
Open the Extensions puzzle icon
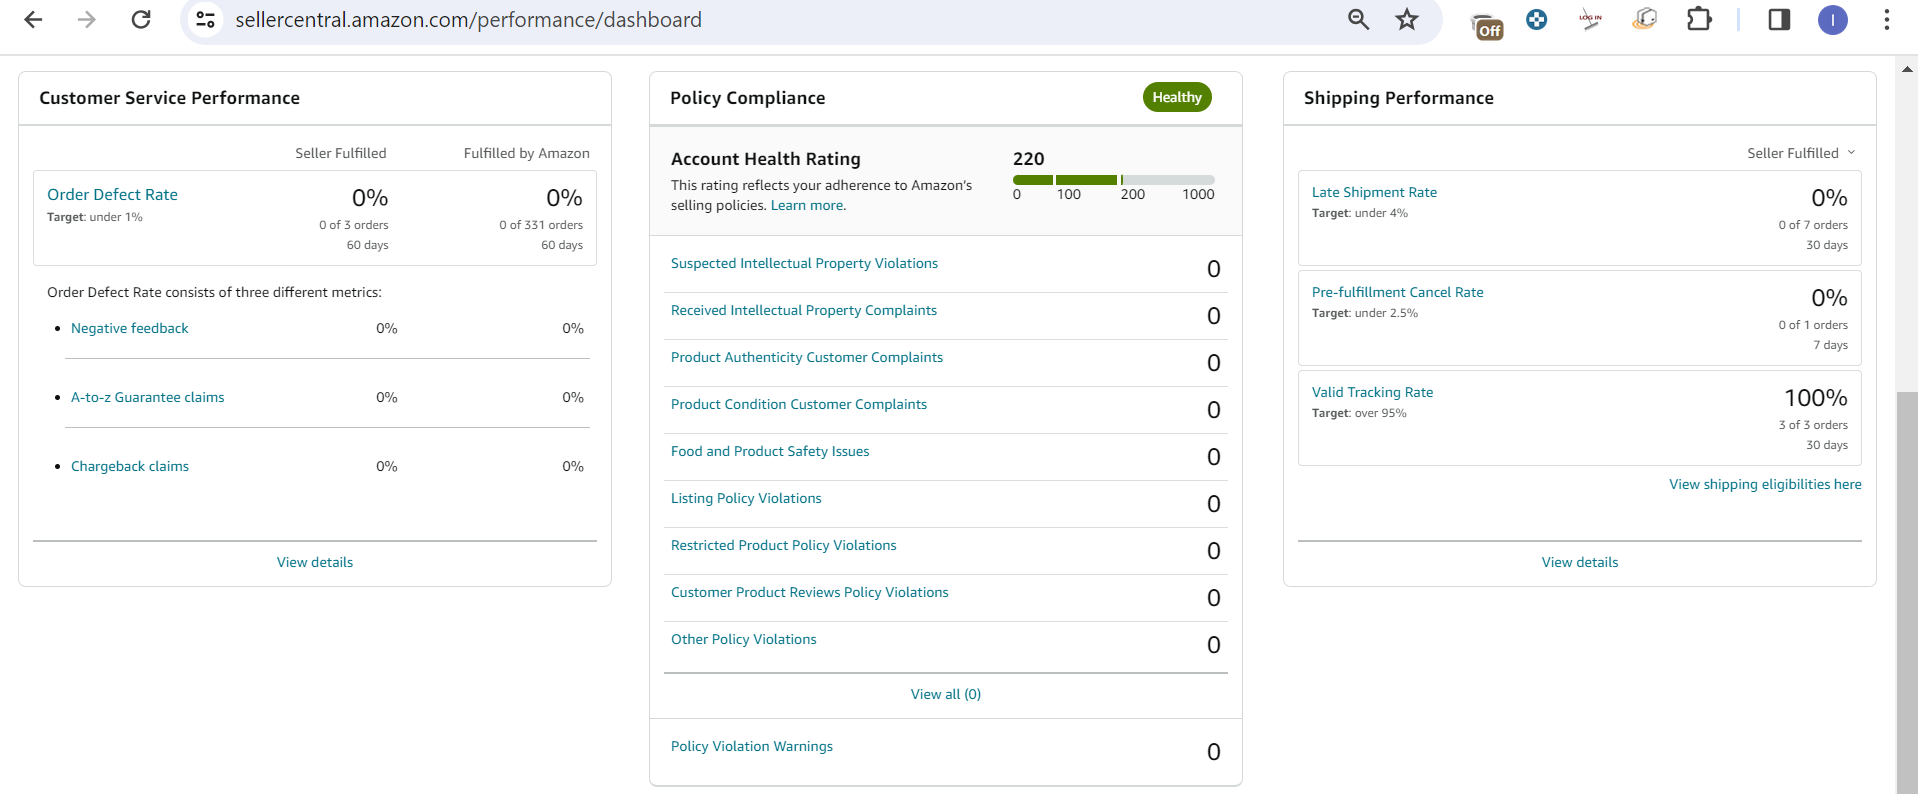click(1699, 20)
